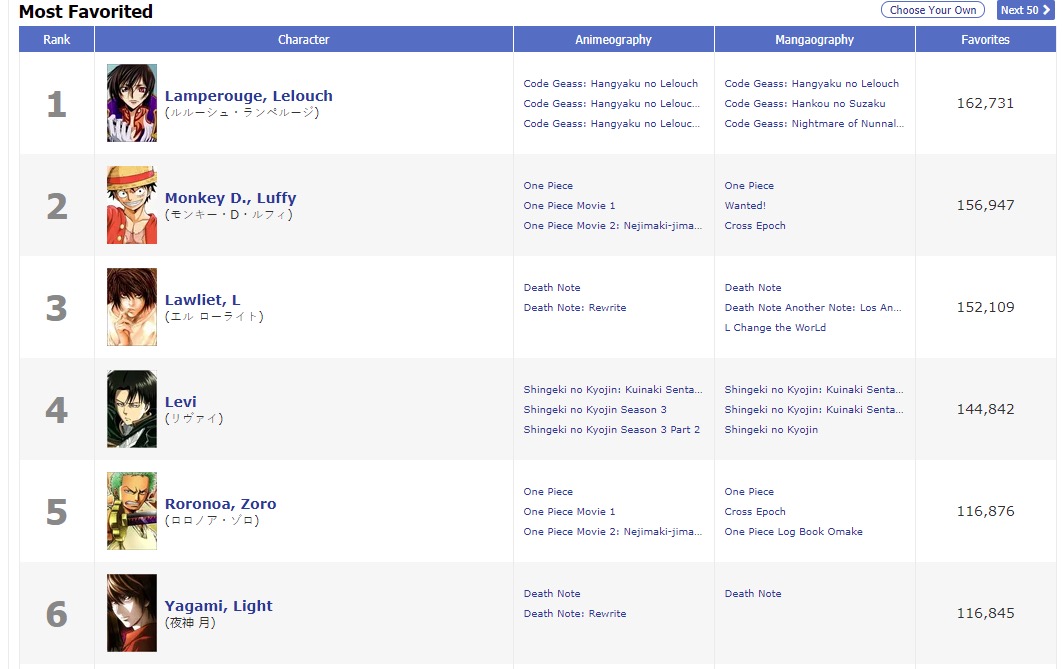This screenshot has width=1062, height=669.
Task: Open Luffy's One Piece anime link
Action: [548, 186]
